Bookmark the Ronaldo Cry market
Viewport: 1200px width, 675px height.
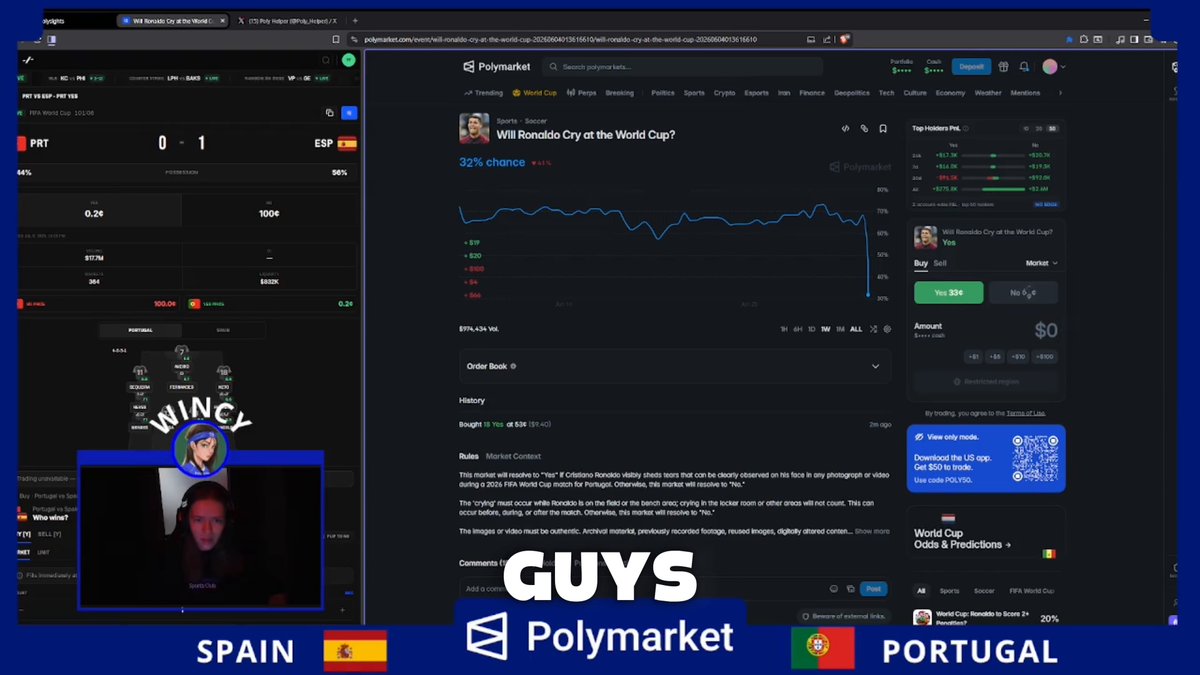(883, 129)
